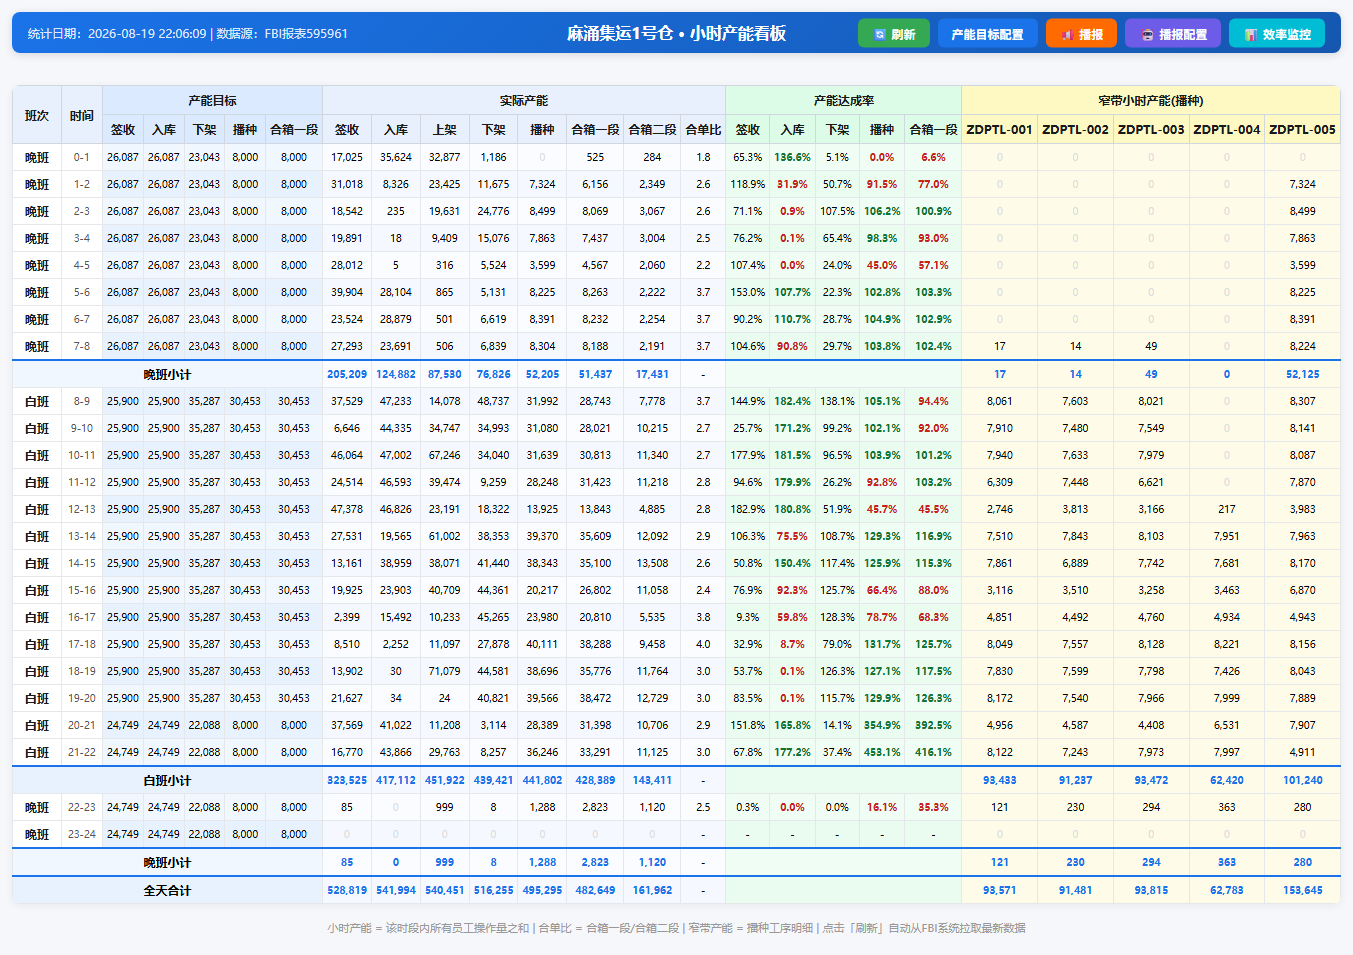Click the 实际产能 group header
Image resolution: width=1353 pixels, height=955 pixels.
524,101
